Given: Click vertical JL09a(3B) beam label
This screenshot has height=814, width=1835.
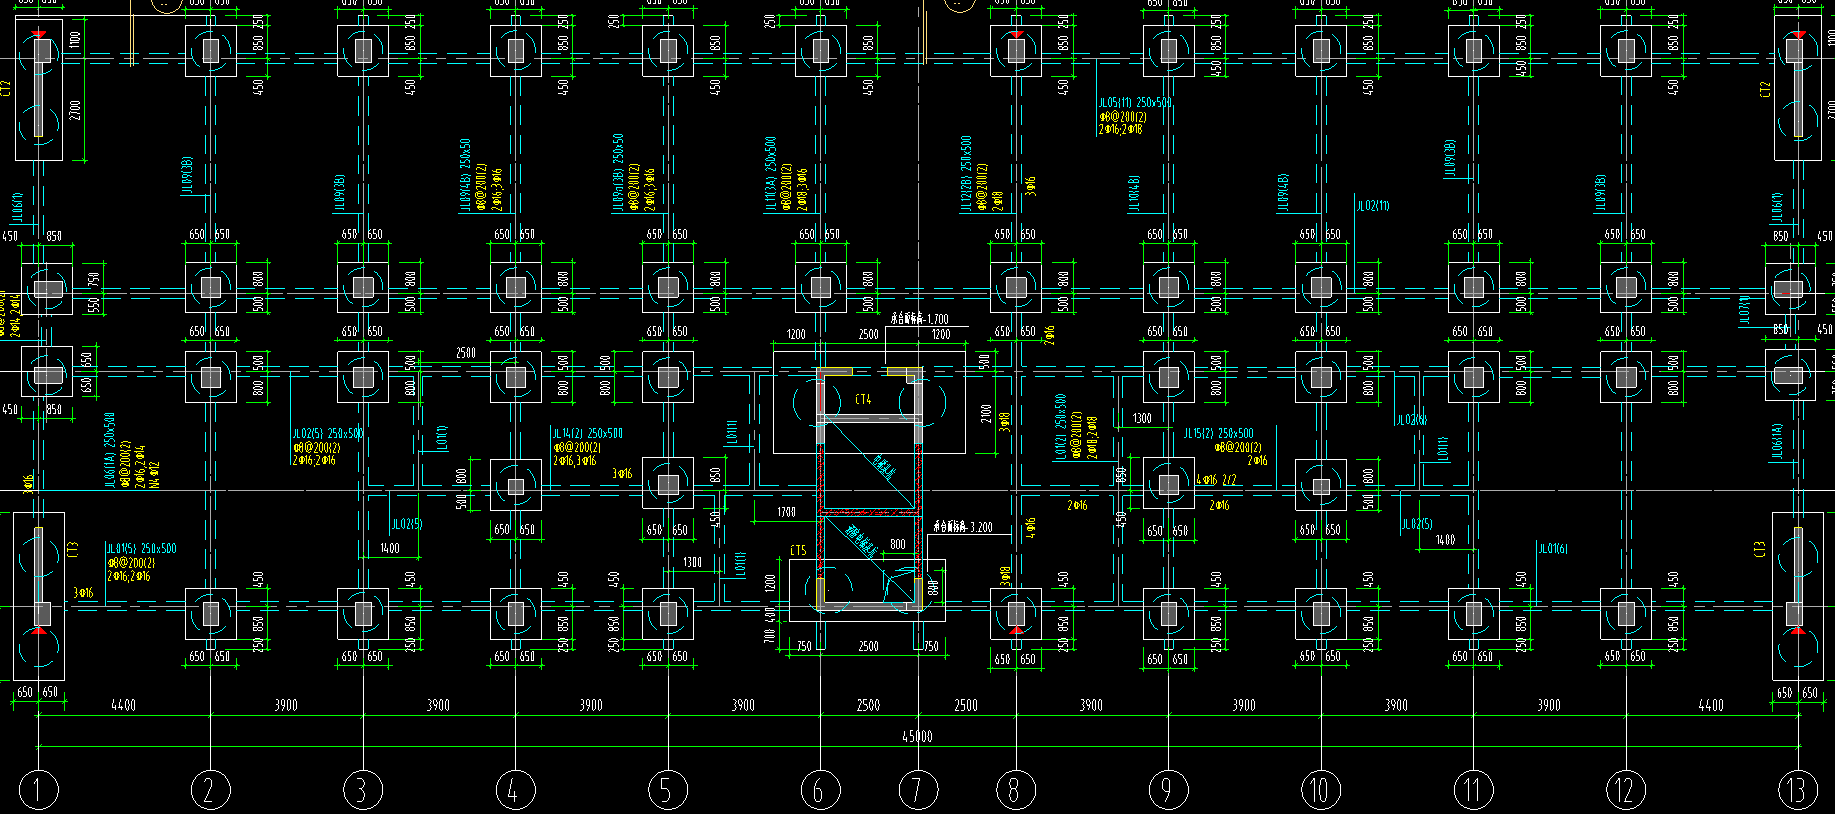Looking at the screenshot, I should (x=618, y=173).
